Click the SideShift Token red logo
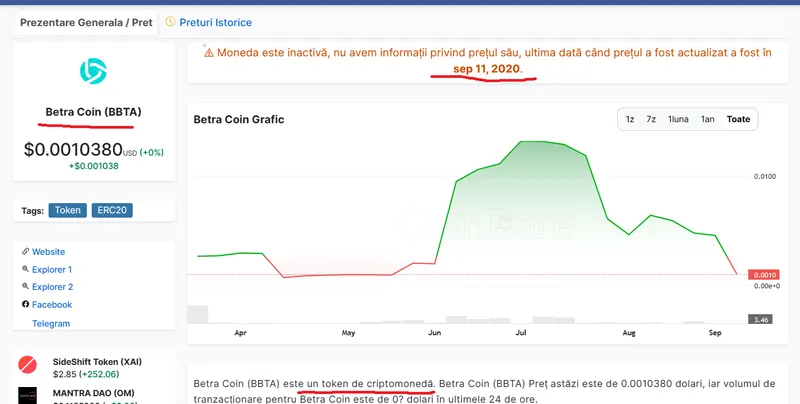The image size is (800, 404). 28,365
